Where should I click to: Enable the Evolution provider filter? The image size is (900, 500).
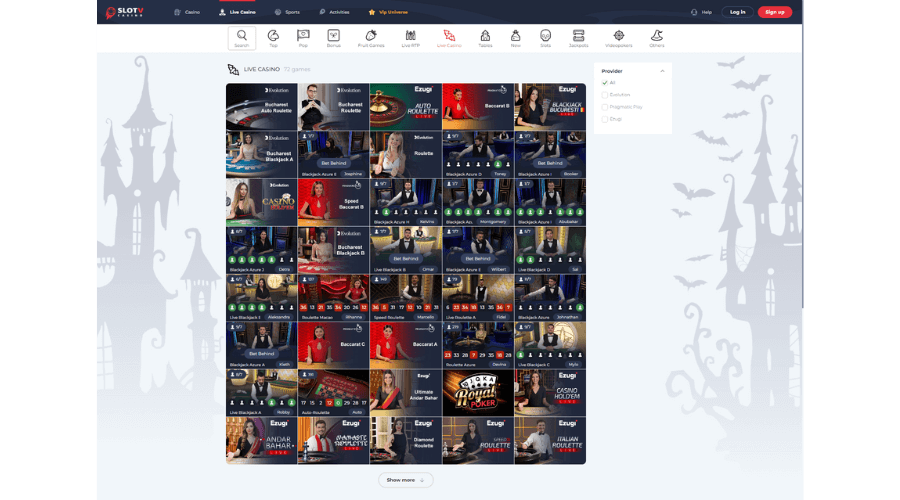[604, 95]
